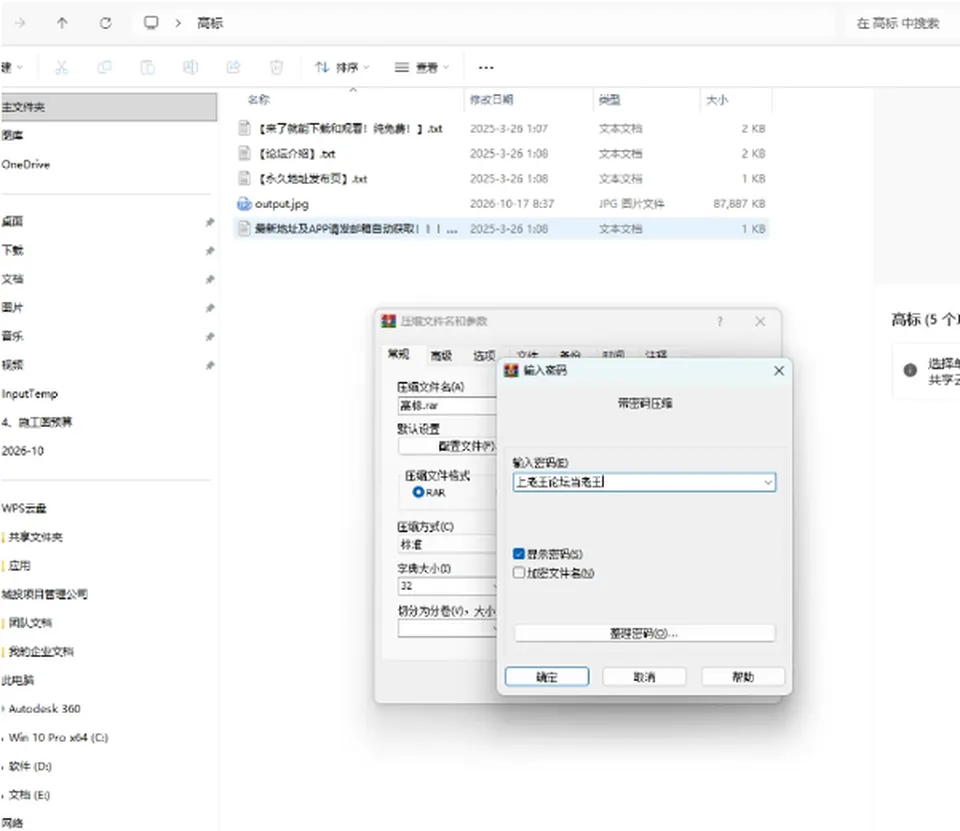The image size is (960, 831).
Task: Click the Rename icon in Explorer toolbar
Action: [x=190, y=67]
